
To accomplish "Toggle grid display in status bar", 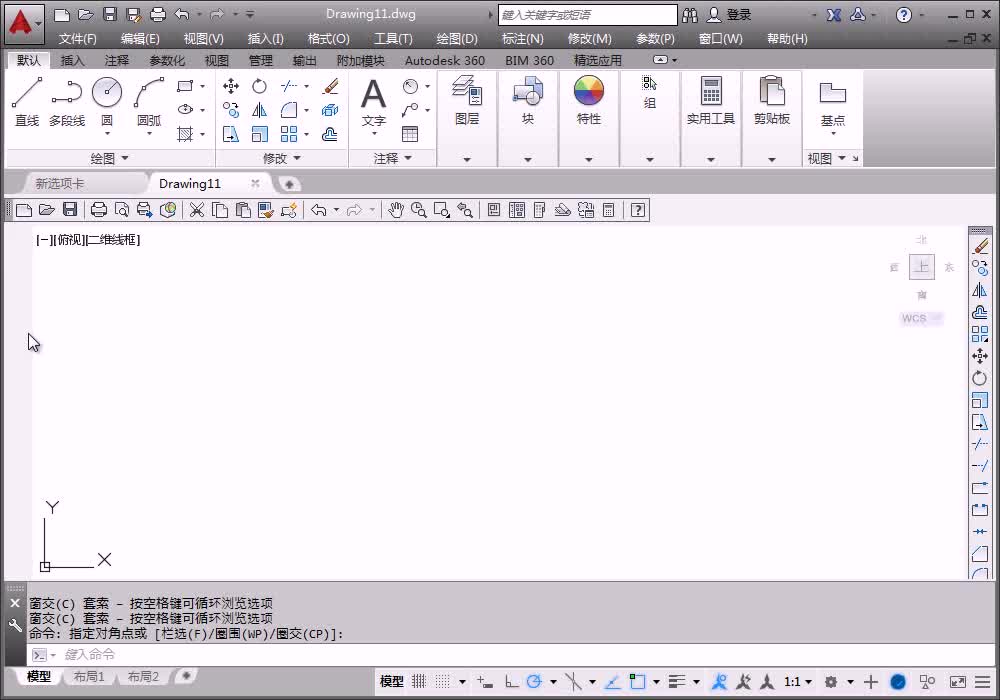I will pyautogui.click(x=419, y=682).
